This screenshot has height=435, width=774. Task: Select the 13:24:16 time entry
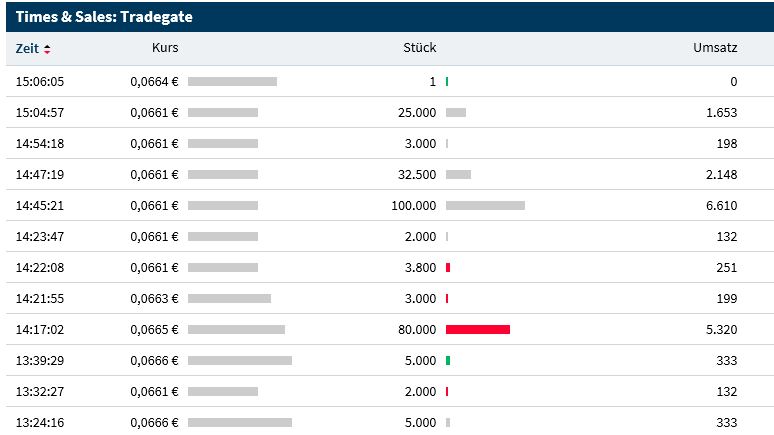[40, 422]
